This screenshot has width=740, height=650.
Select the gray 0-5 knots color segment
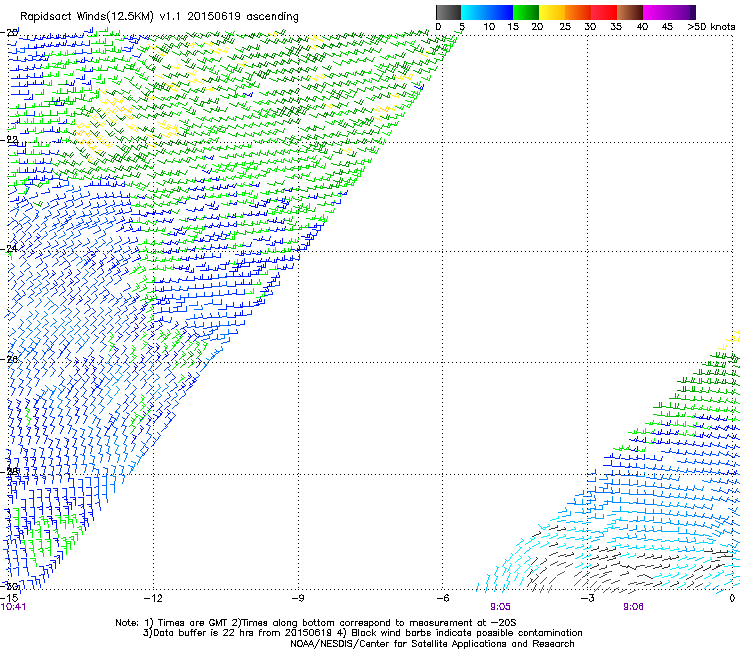[x=448, y=12]
